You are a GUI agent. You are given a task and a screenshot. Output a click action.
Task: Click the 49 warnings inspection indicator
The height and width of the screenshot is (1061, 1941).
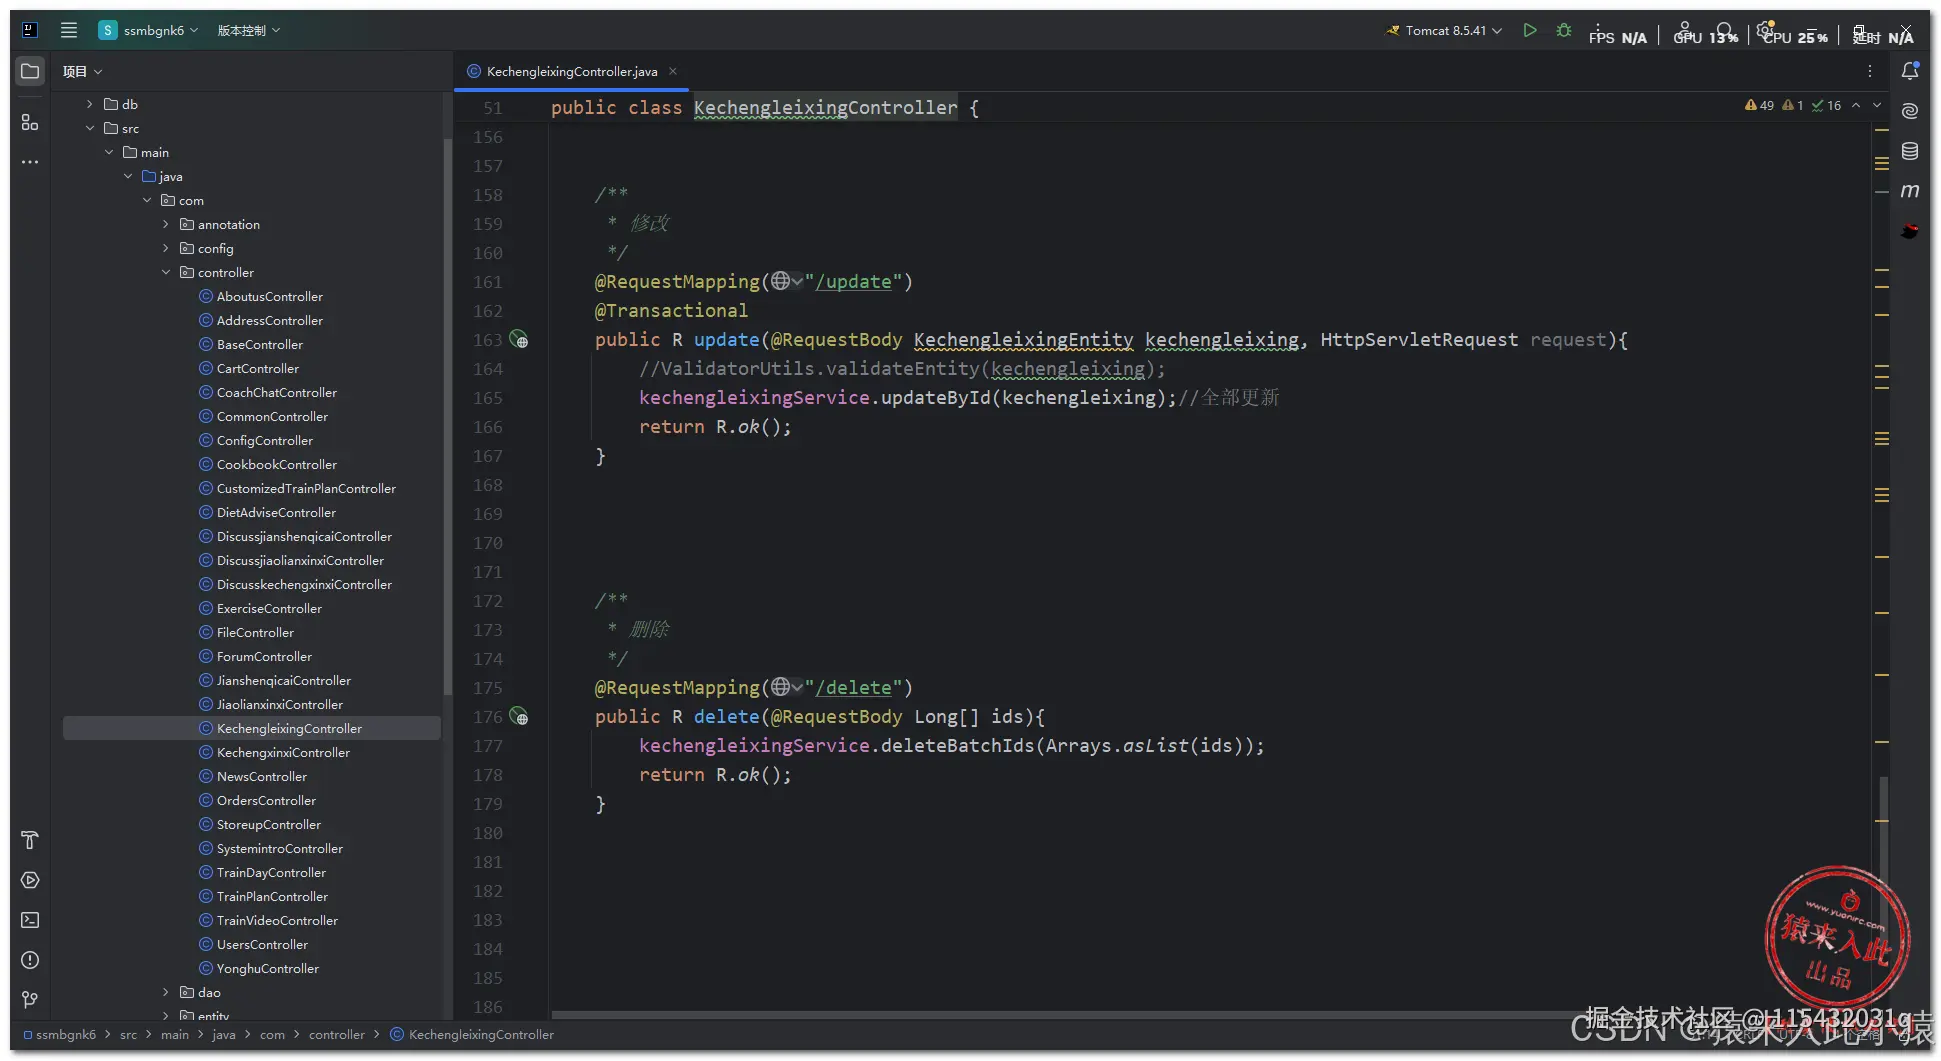coord(1759,105)
